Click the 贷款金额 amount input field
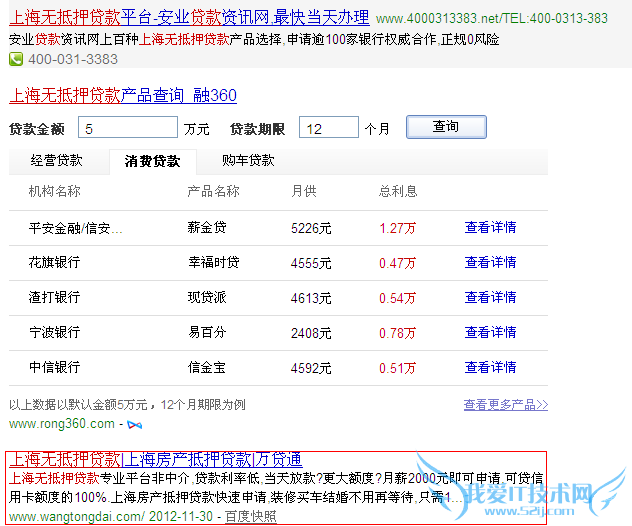The height and width of the screenshot is (526, 632). pyautogui.click(x=129, y=128)
